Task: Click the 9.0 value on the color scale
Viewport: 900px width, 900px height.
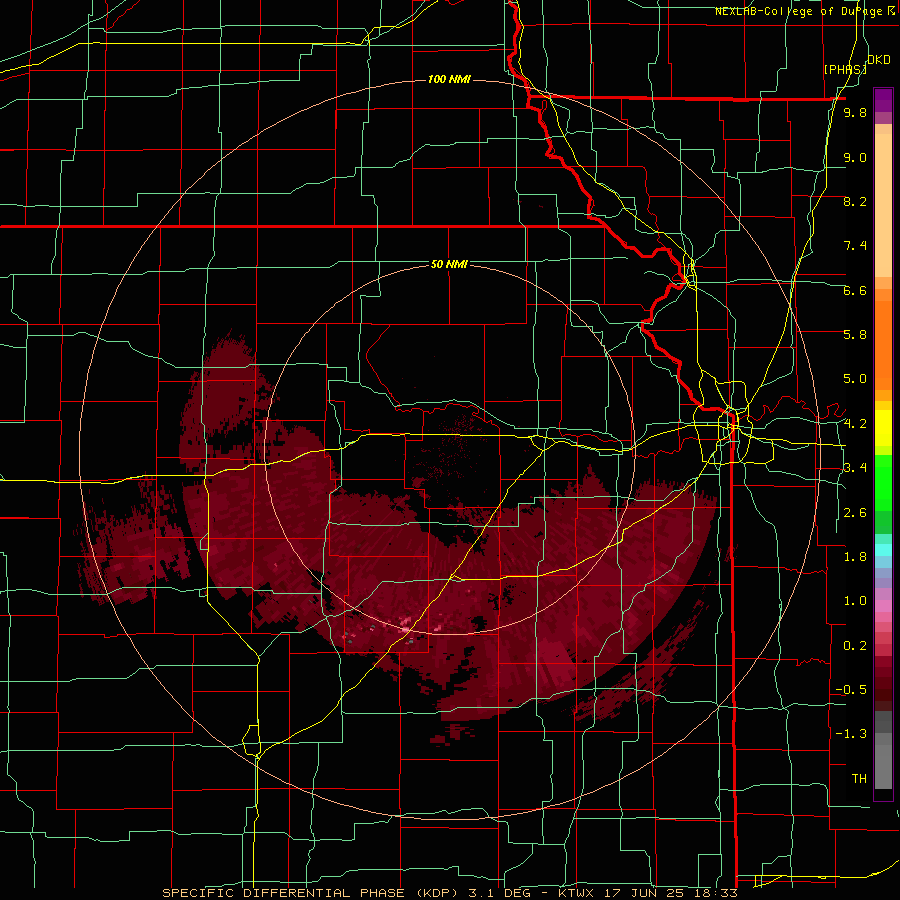Action: point(855,157)
